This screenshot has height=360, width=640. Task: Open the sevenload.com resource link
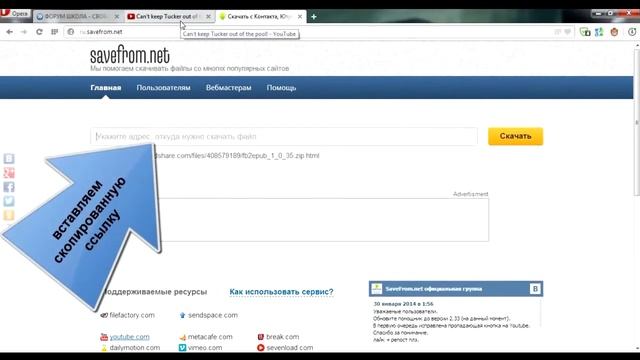pos(290,348)
